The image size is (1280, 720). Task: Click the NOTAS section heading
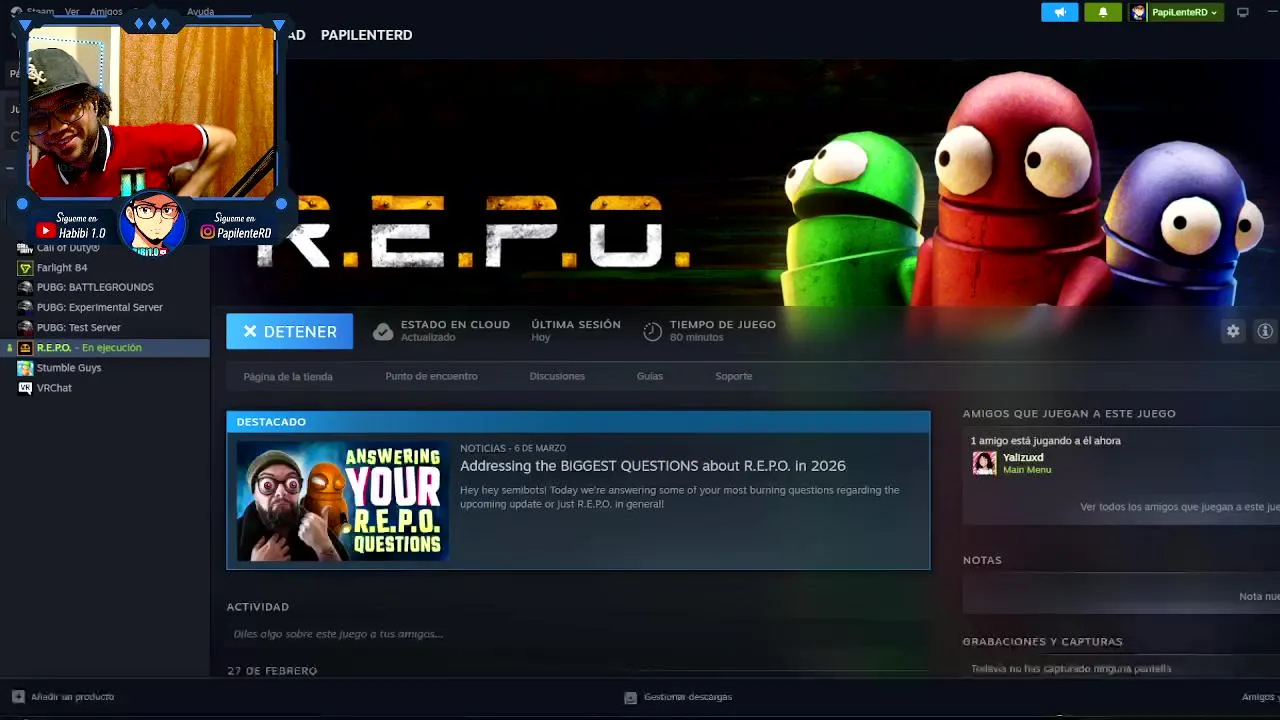[x=982, y=560]
